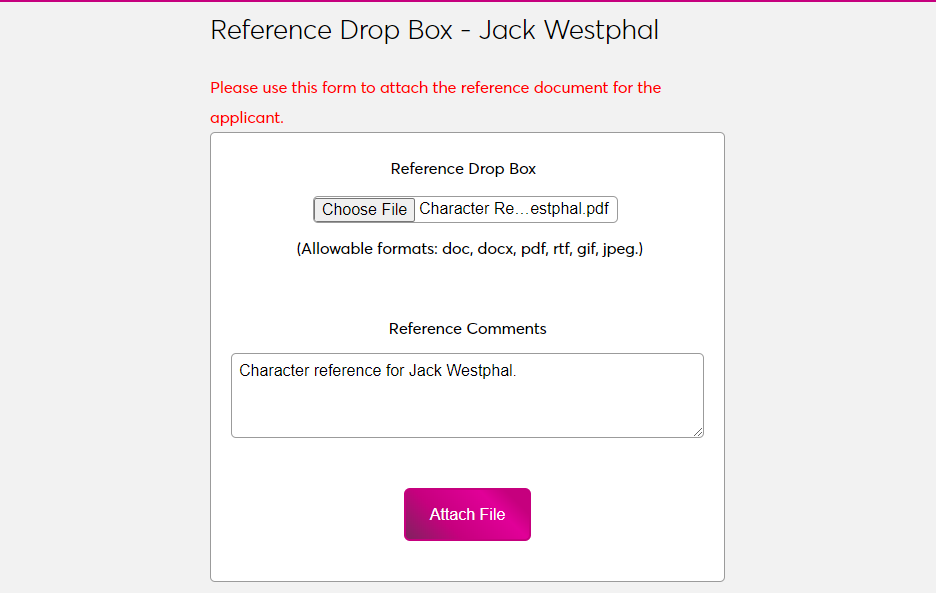
Task: Click the word pdf in allowable formats
Action: click(x=533, y=249)
